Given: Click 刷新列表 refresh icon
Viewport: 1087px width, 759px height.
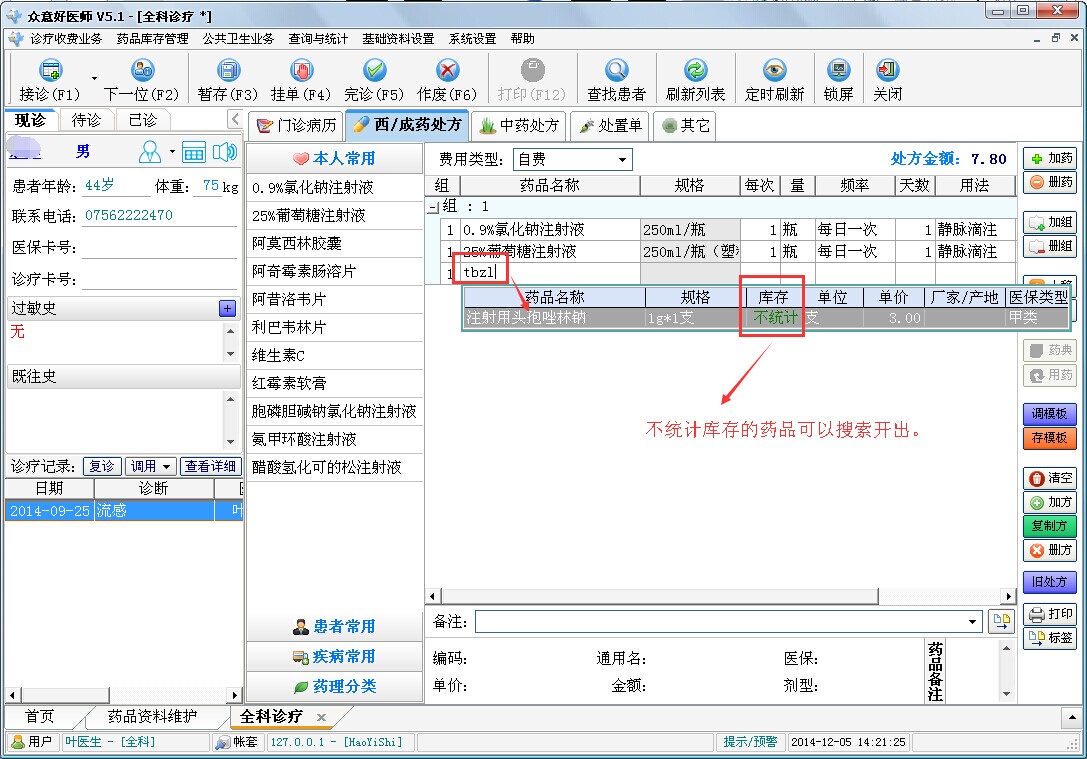Looking at the screenshot, I should click(x=695, y=70).
